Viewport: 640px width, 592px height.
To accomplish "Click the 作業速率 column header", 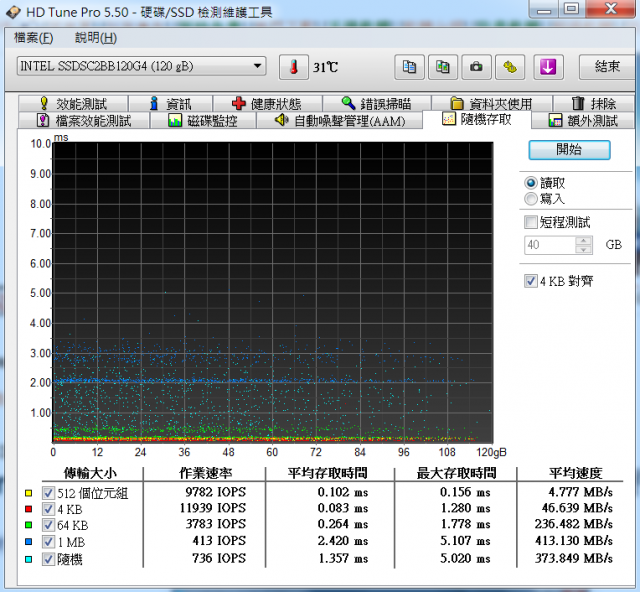I will pyautogui.click(x=206, y=473).
